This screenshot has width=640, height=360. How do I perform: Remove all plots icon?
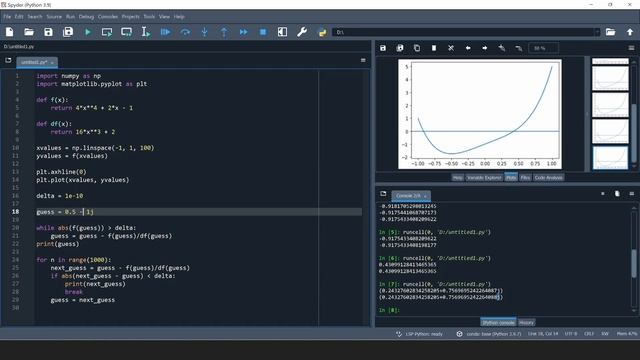(451, 48)
